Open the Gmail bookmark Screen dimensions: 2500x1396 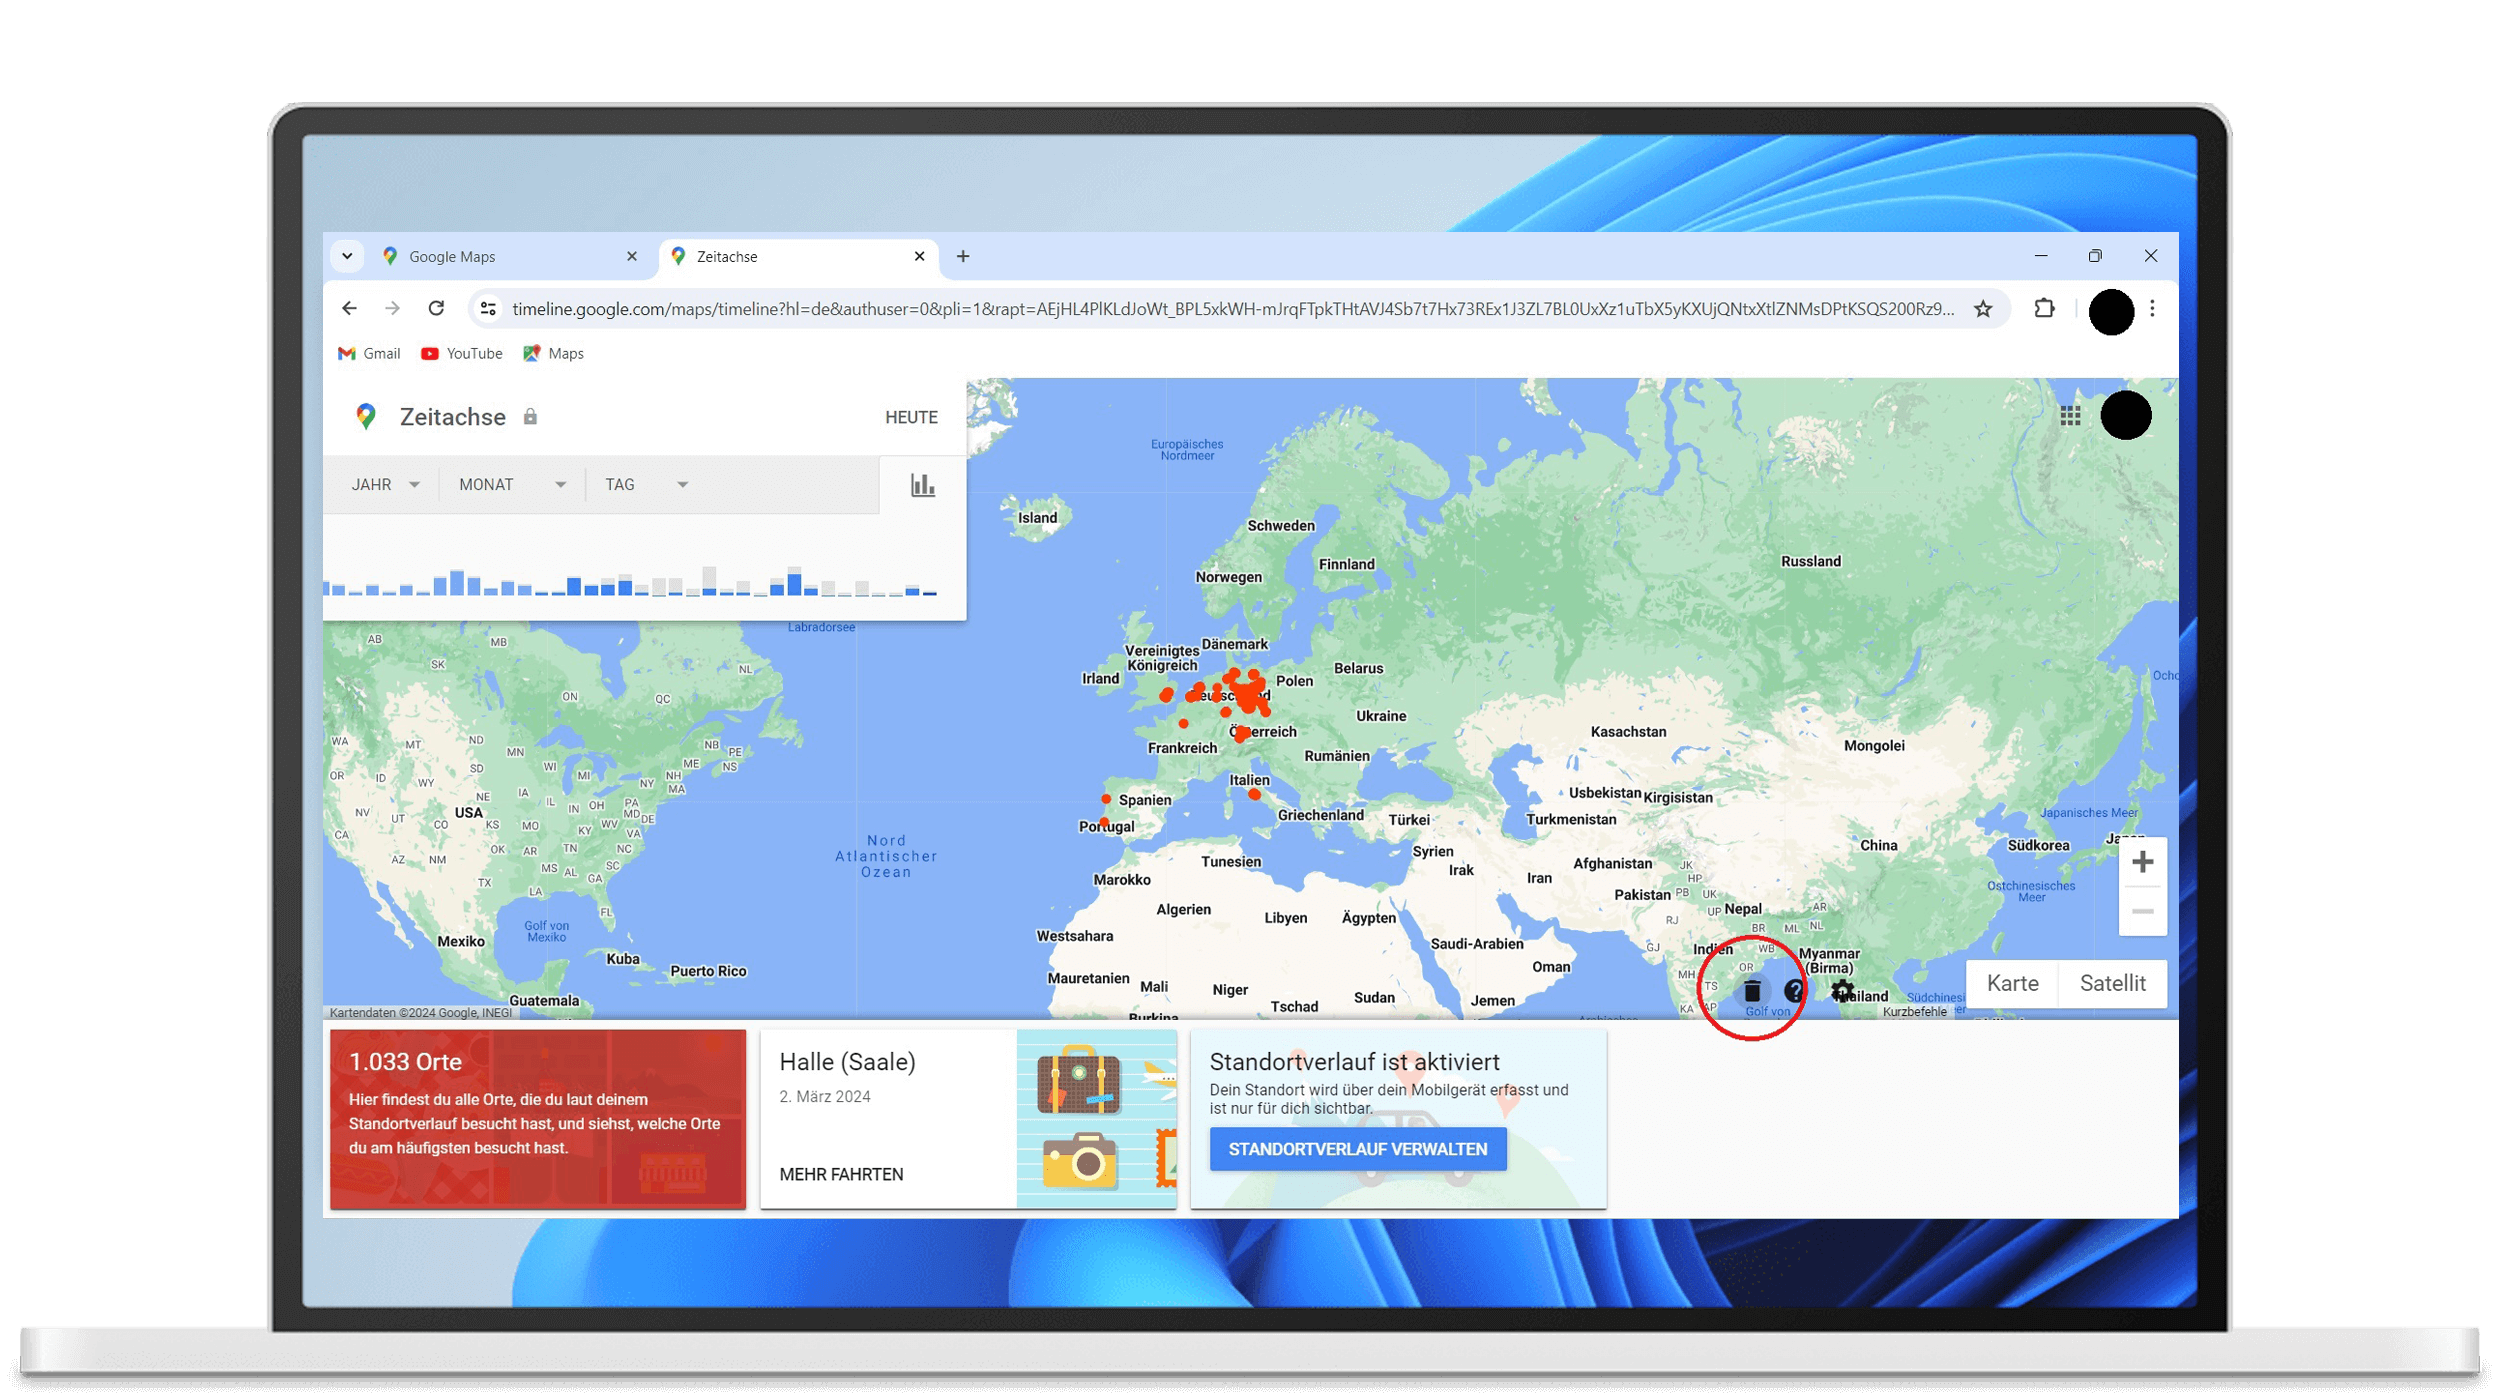click(x=369, y=354)
